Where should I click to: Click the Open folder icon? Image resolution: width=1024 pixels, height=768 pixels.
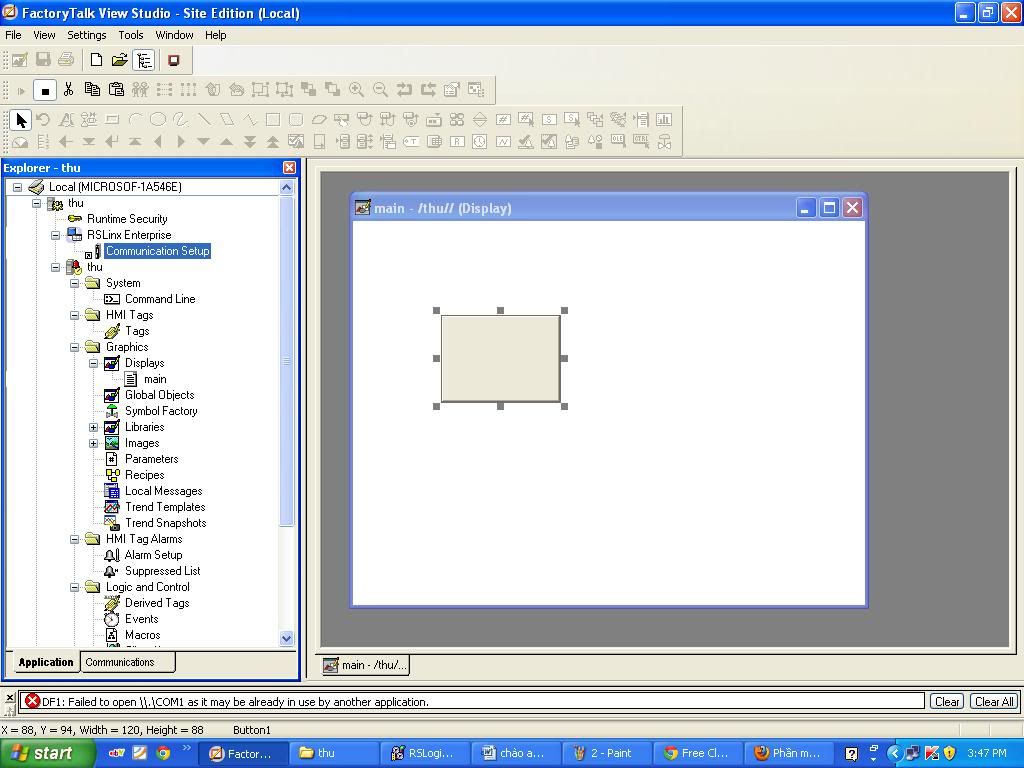(120, 60)
